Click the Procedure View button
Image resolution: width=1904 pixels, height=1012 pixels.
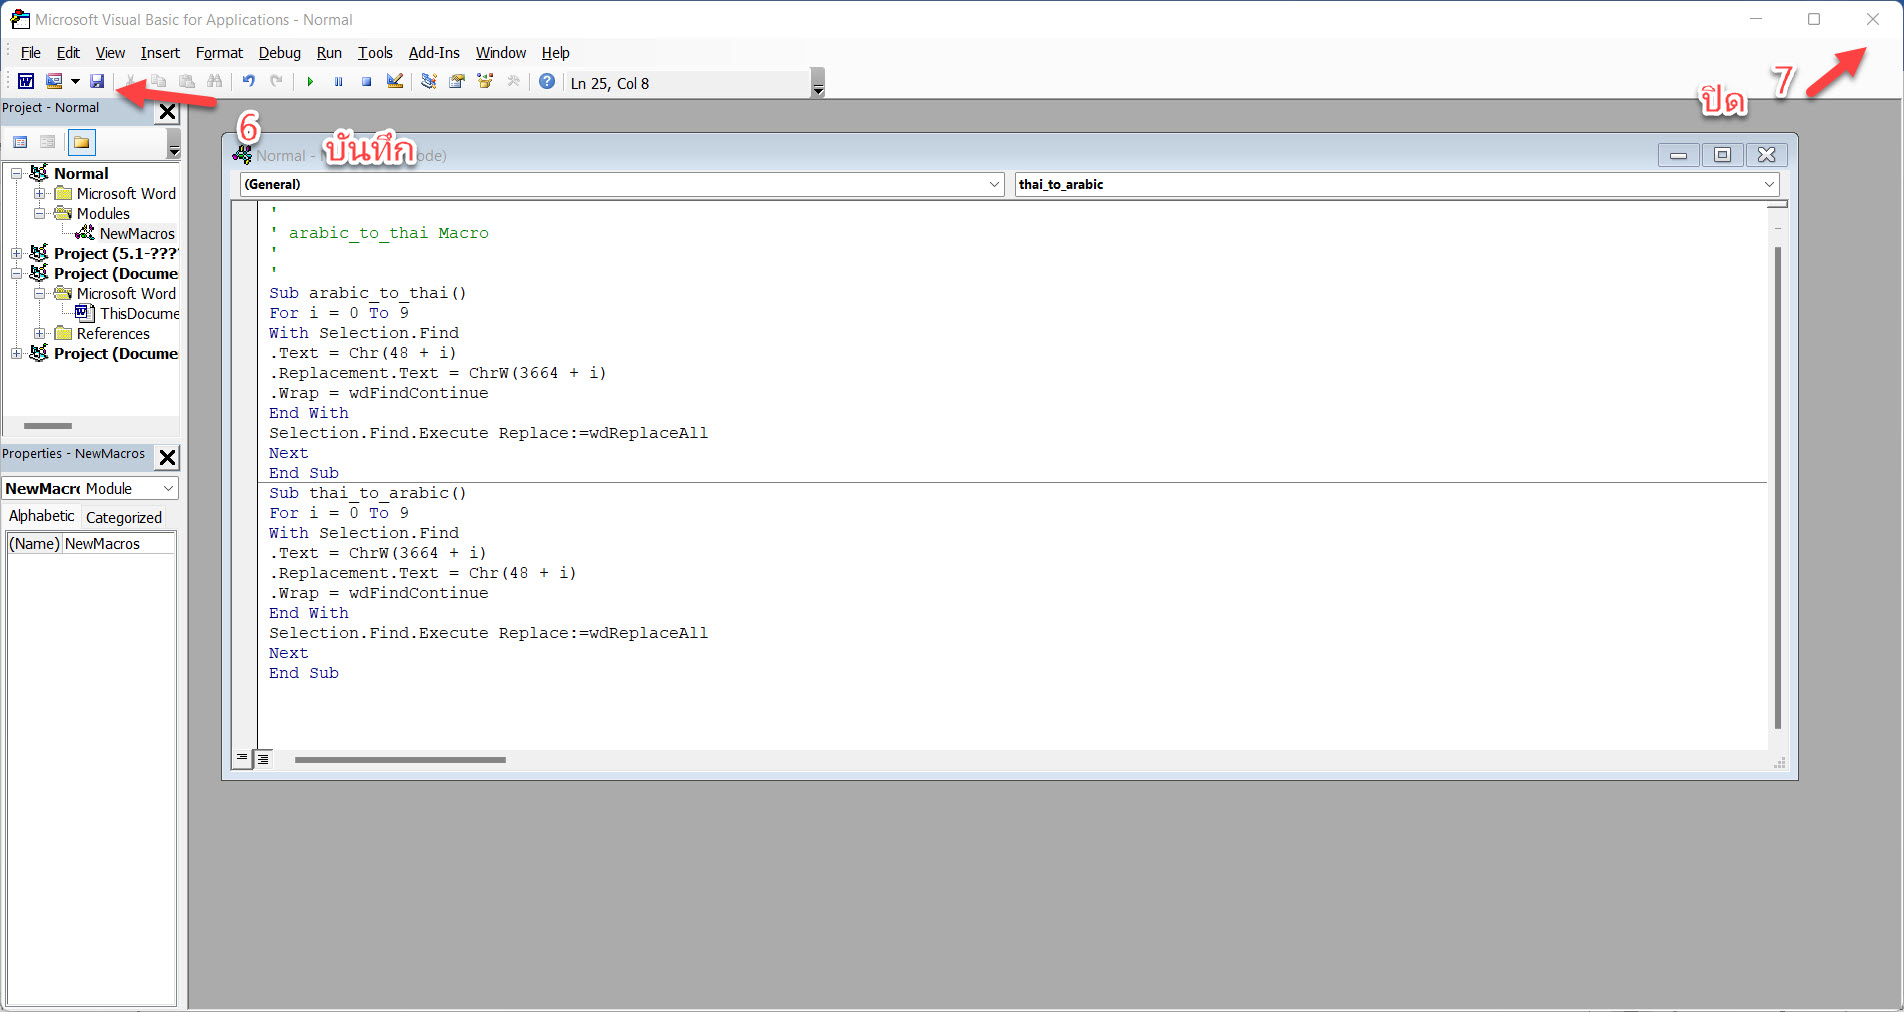click(x=242, y=758)
